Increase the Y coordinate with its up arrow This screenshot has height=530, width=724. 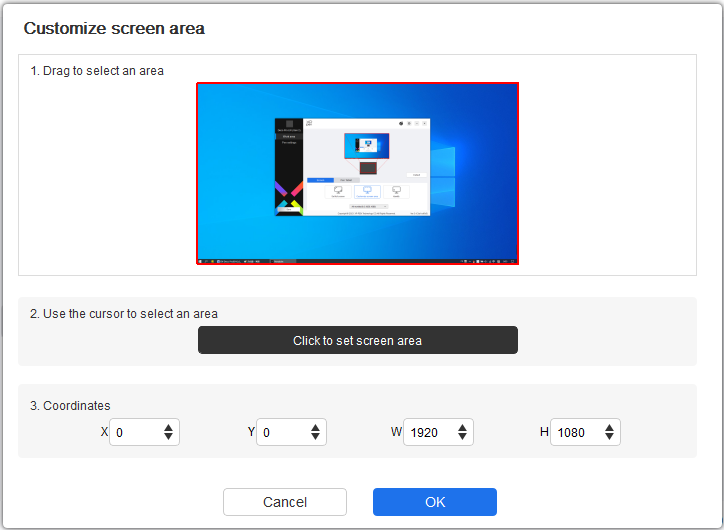(315, 427)
